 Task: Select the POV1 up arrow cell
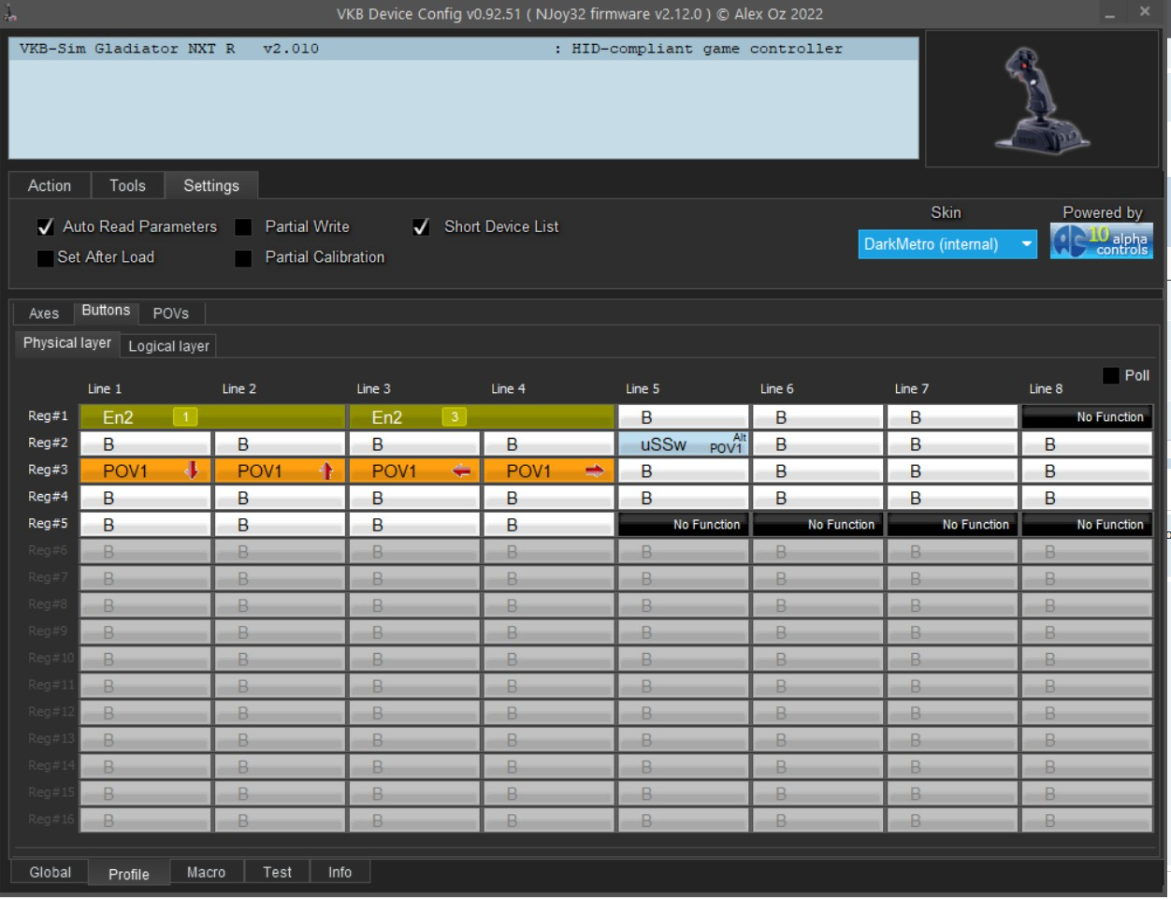point(280,471)
